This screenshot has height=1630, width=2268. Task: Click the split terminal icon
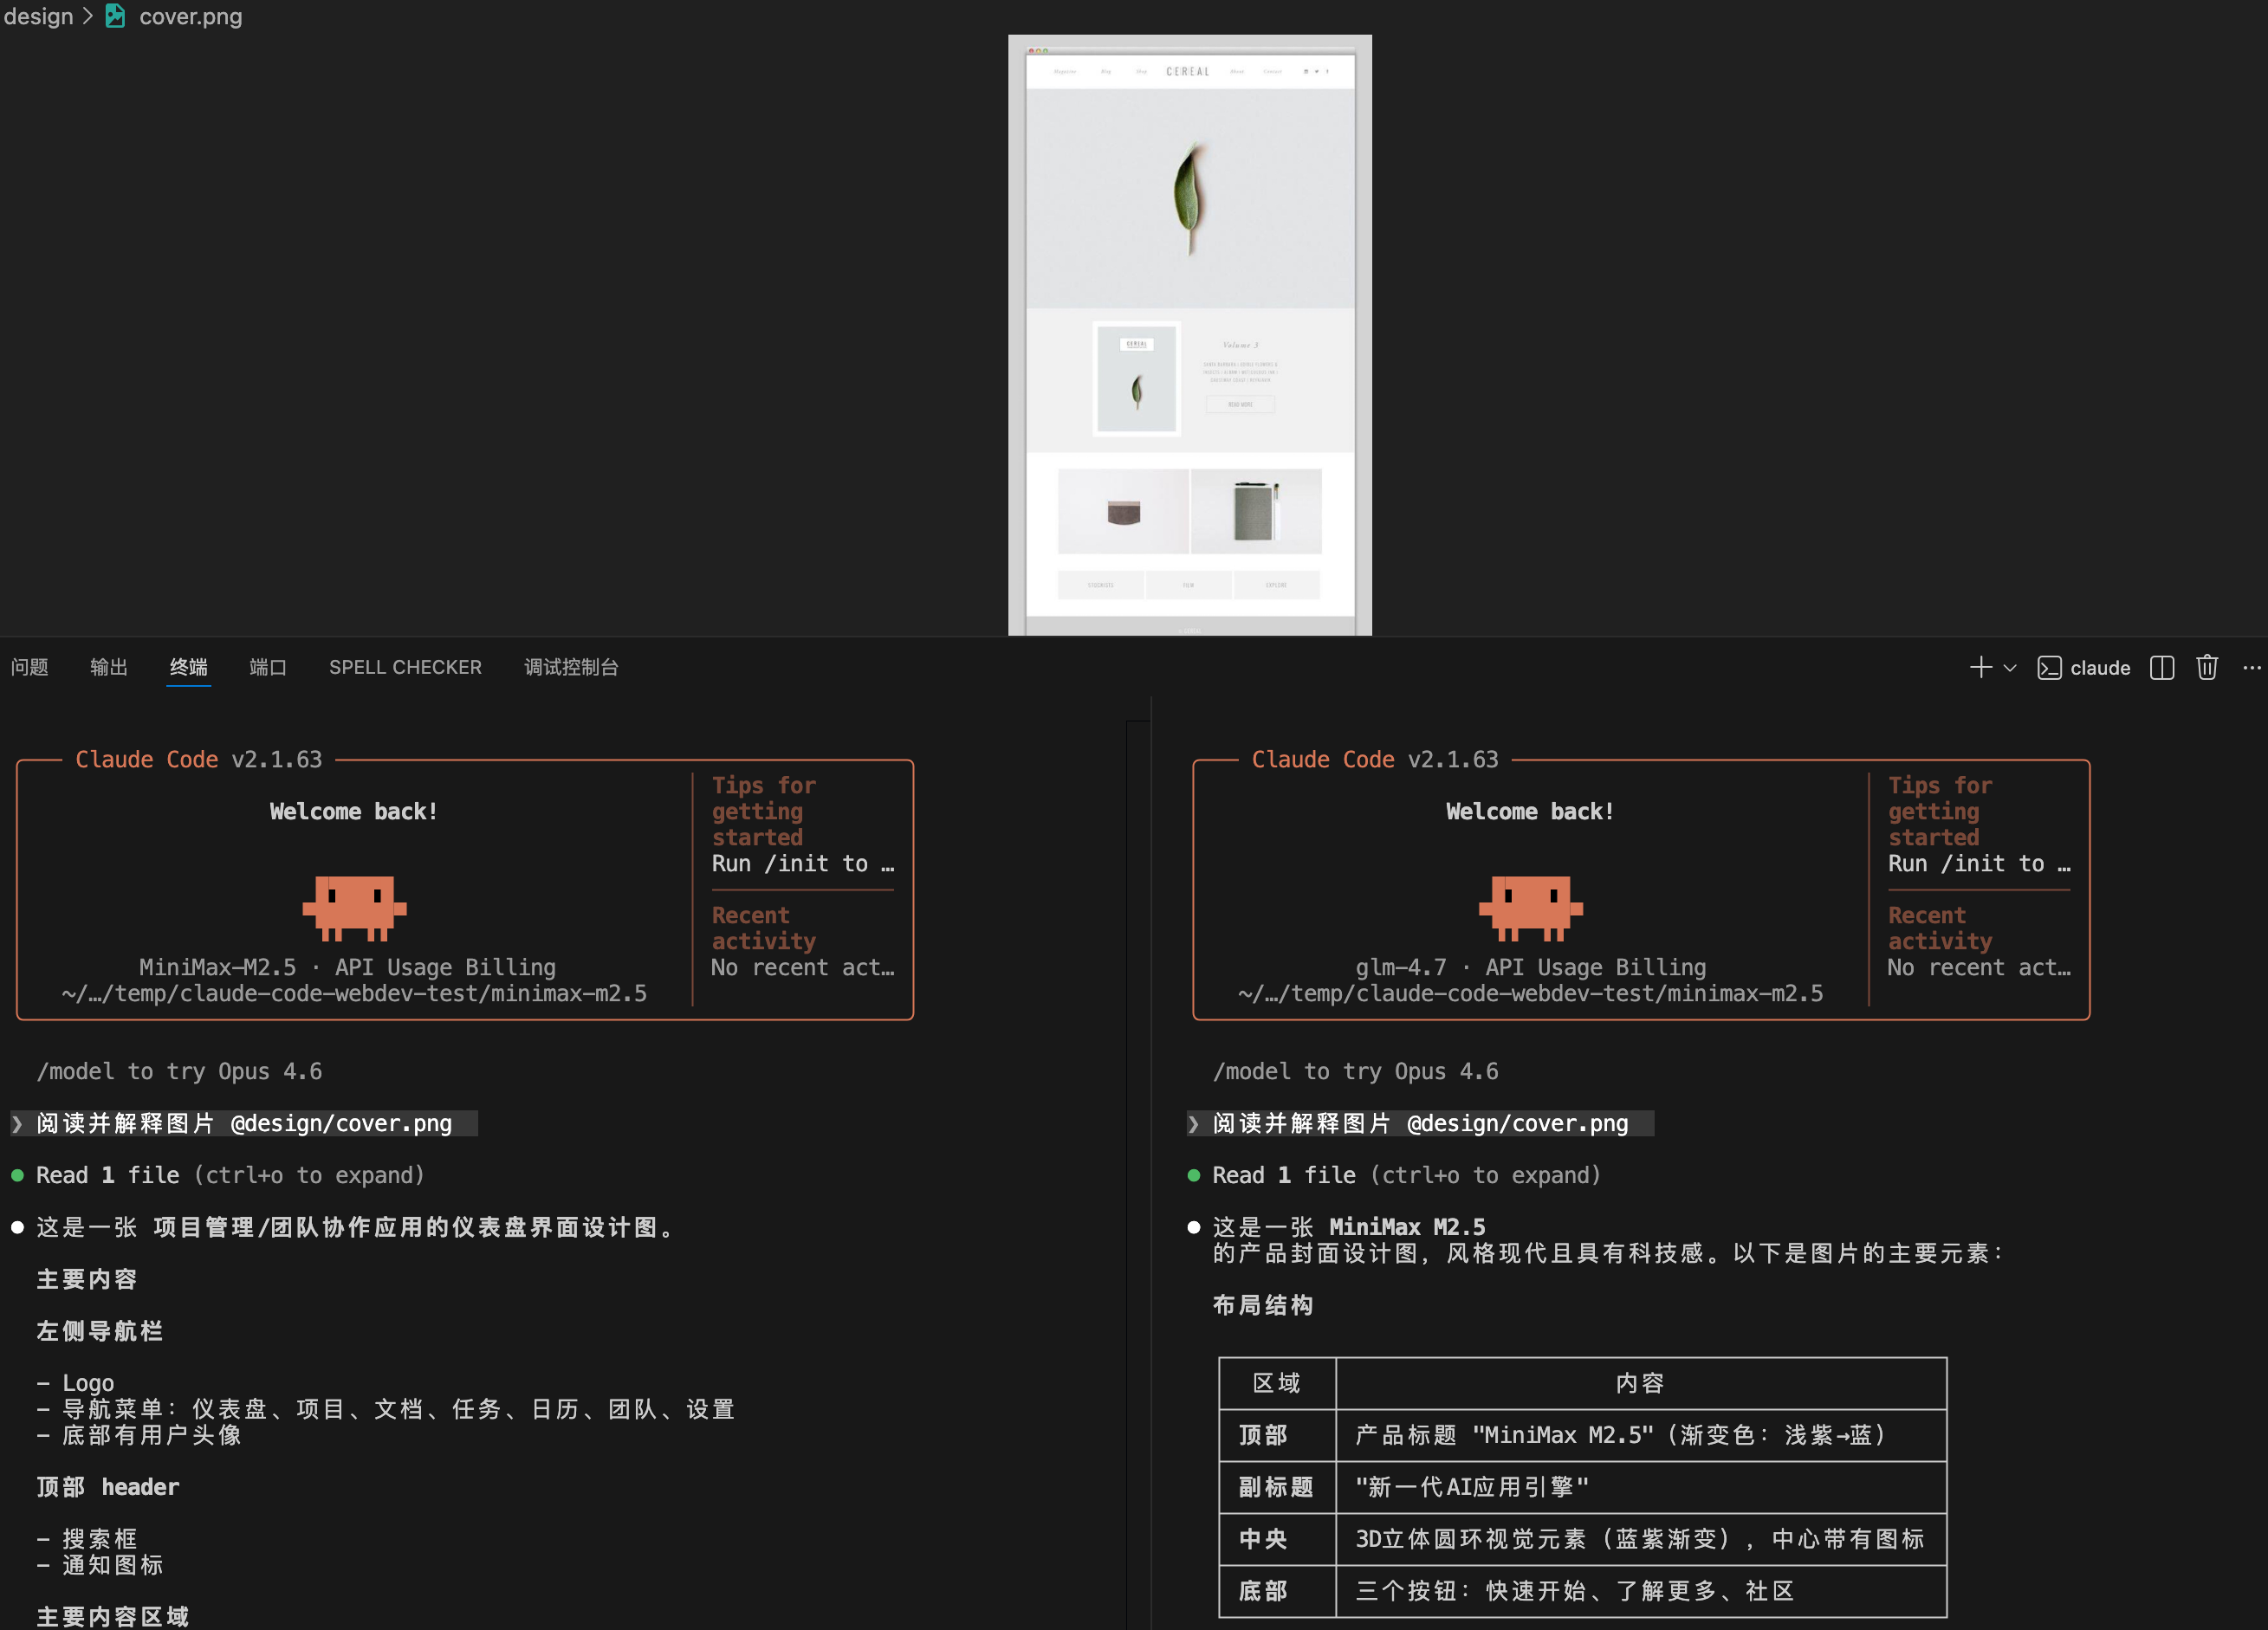[2161, 667]
